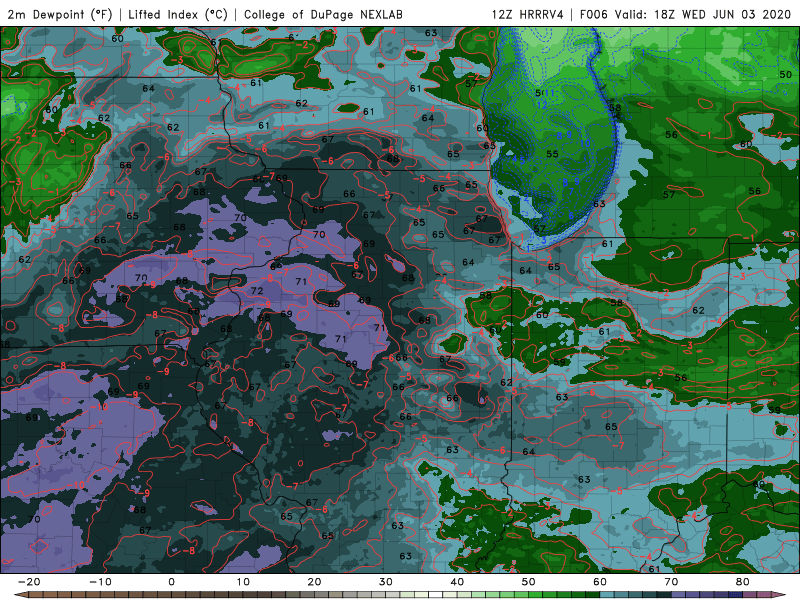
Task: Click the '10' label on the color scale
Action: 243,582
